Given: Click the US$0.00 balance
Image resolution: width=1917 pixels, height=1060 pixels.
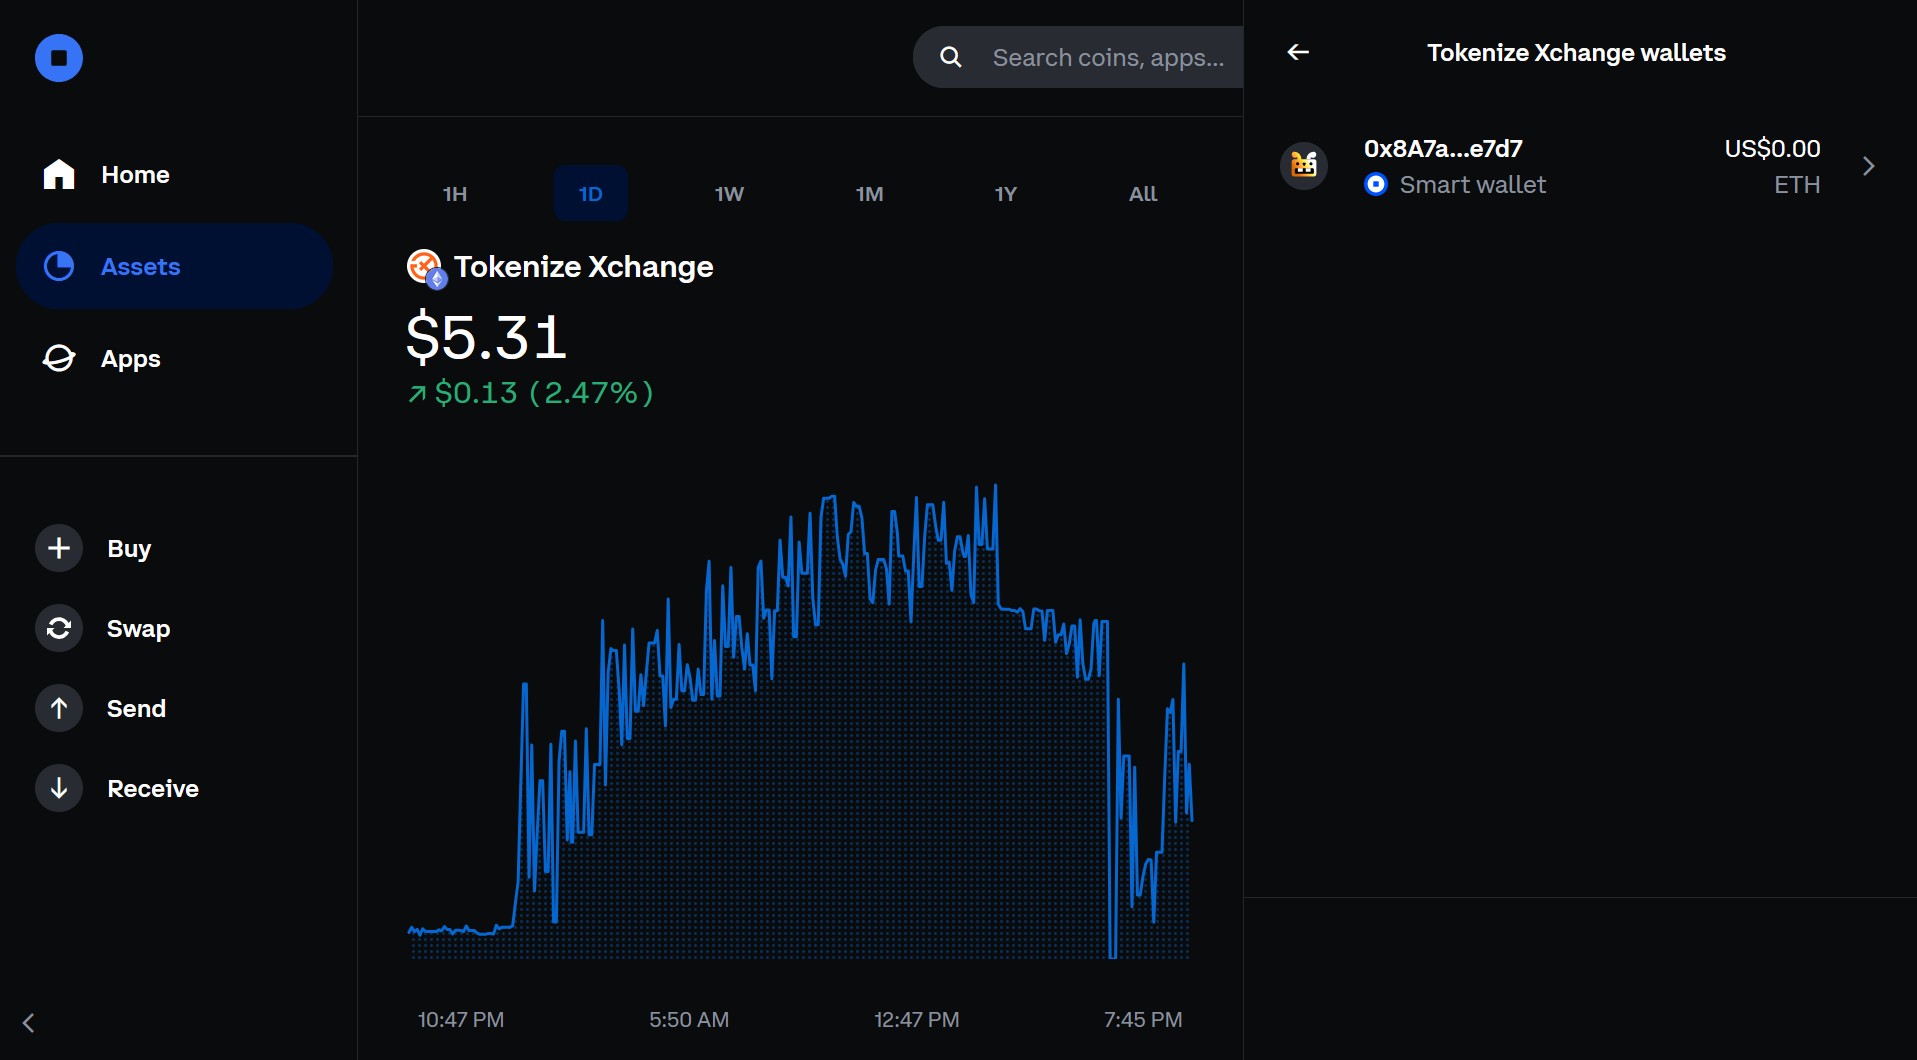Looking at the screenshot, I should click(1772, 149).
